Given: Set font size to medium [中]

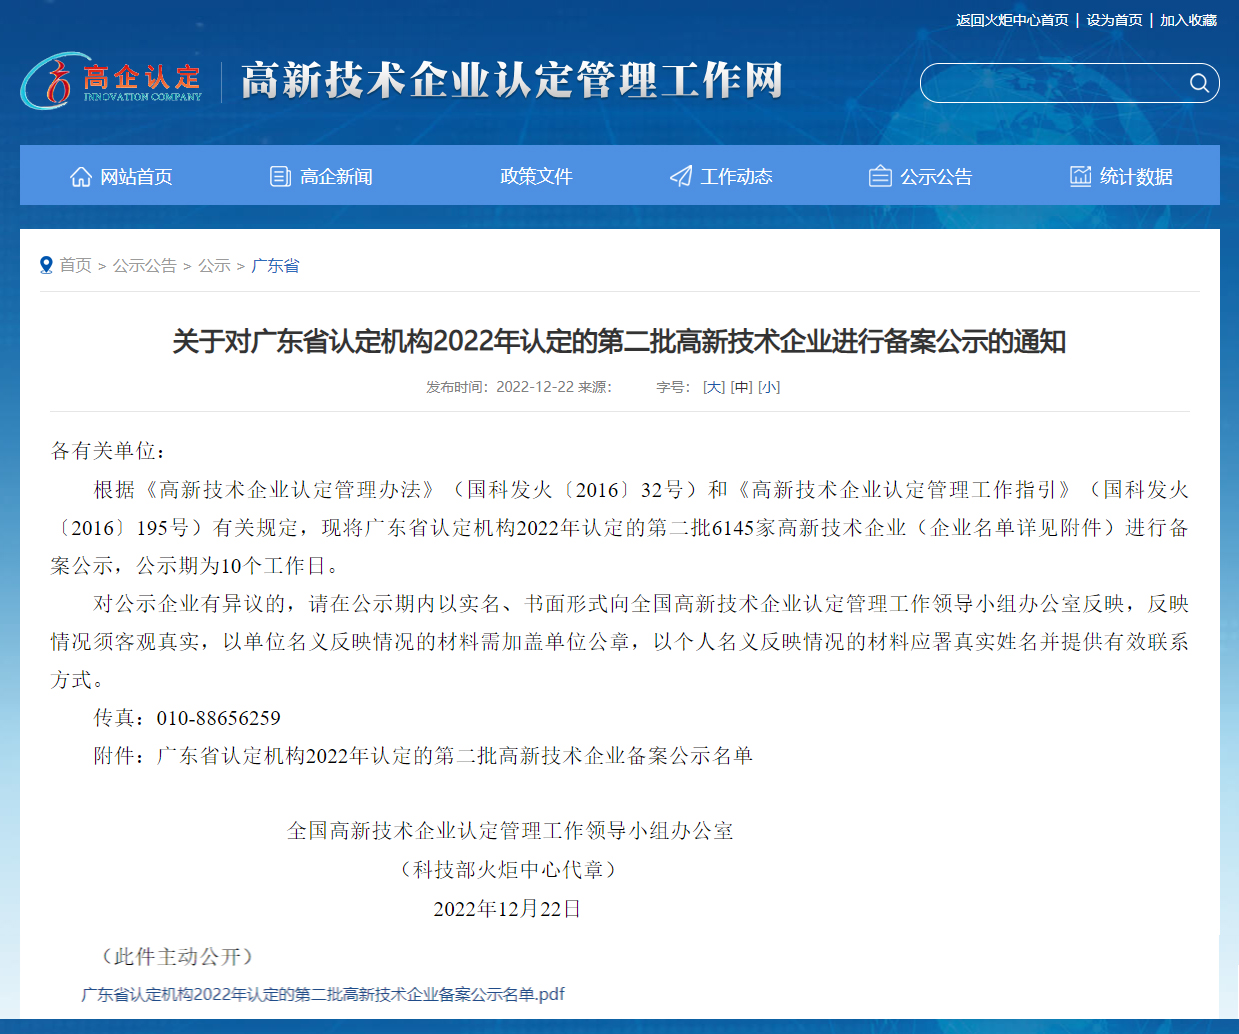Looking at the screenshot, I should 741,387.
